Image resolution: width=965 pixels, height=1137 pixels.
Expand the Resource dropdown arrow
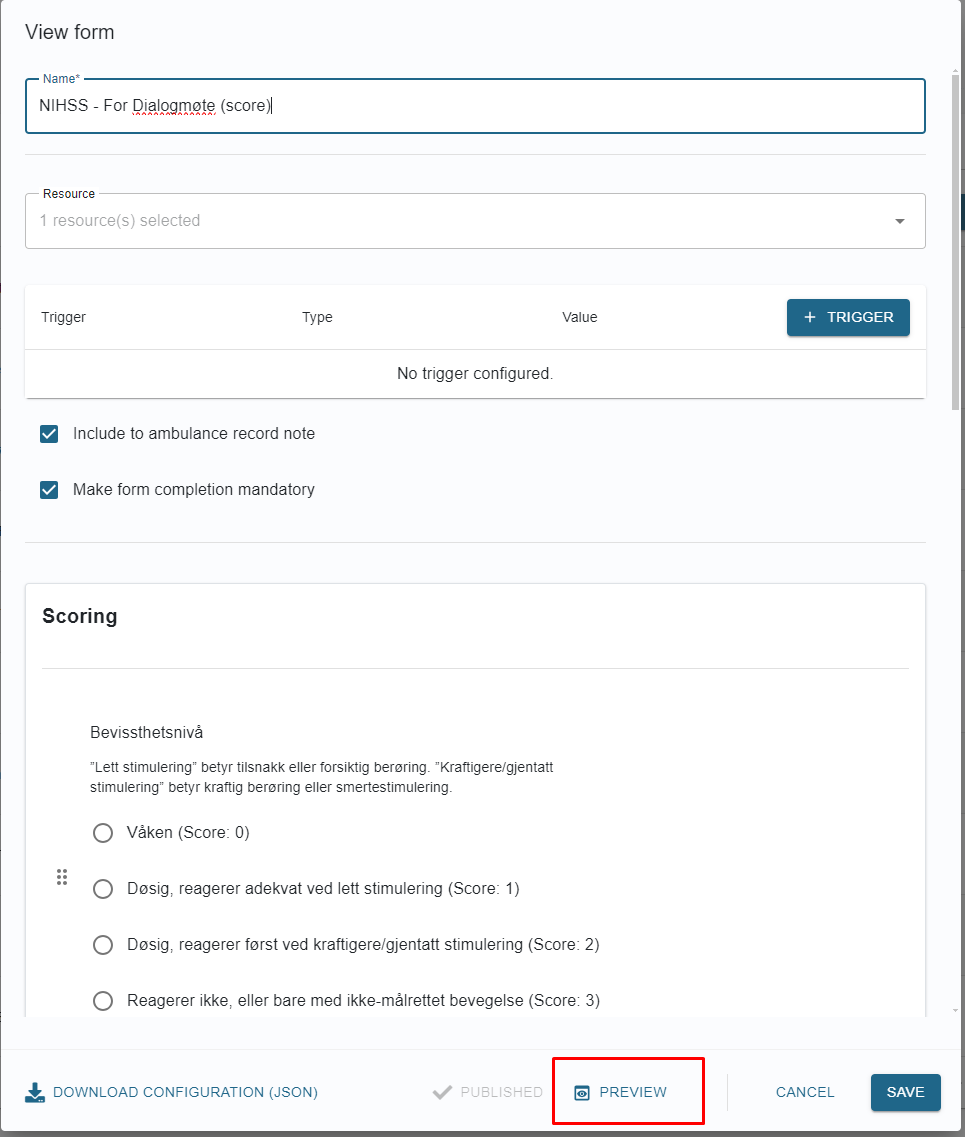click(900, 221)
